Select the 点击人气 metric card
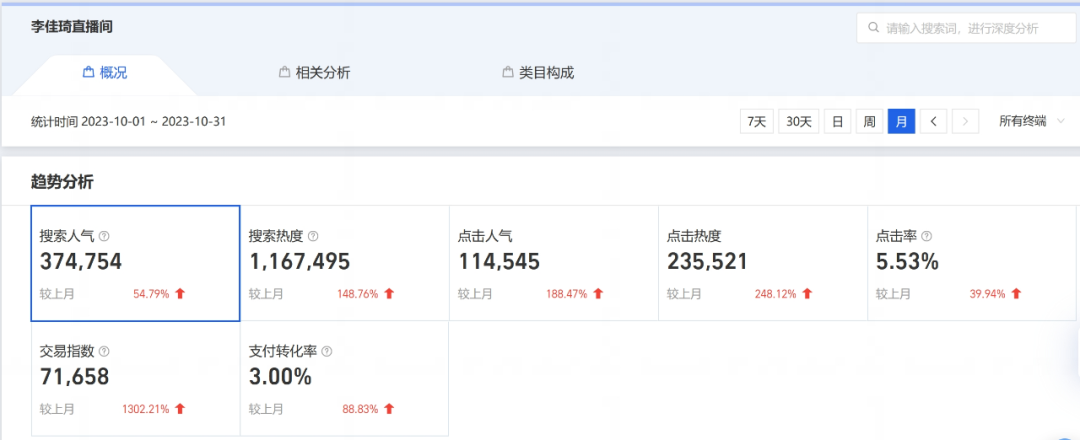Screen dimensions: 1080x440 click(554, 263)
